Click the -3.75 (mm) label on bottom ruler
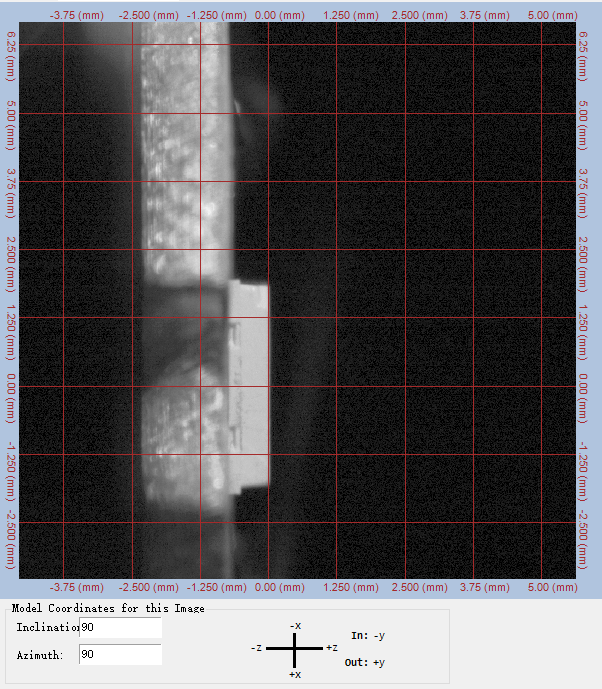602x689 pixels. point(78,588)
